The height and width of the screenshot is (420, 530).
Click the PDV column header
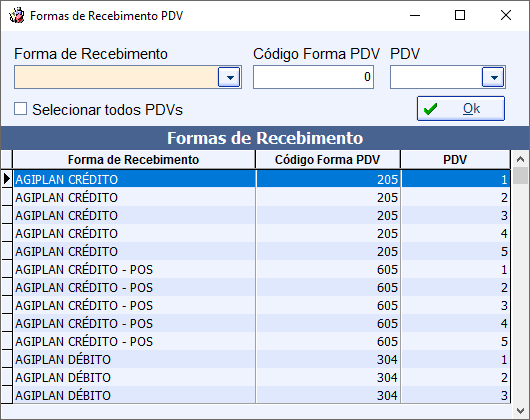[x=455, y=159]
